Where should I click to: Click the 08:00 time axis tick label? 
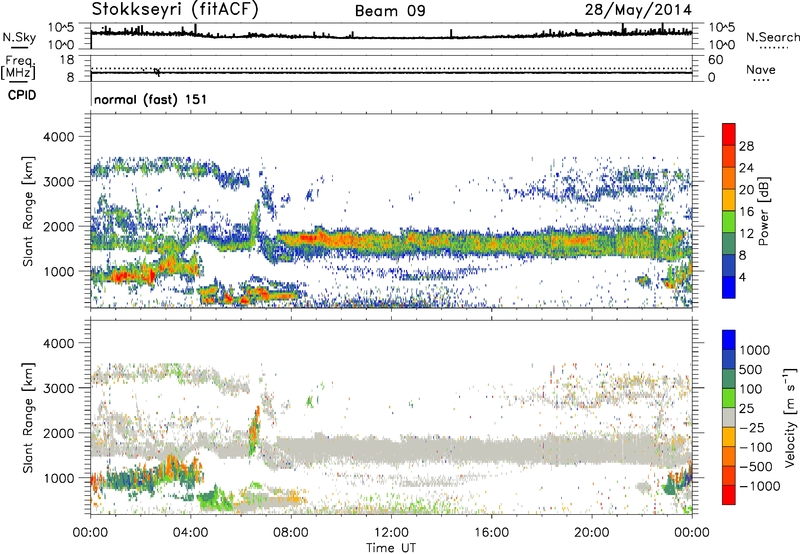coord(291,533)
